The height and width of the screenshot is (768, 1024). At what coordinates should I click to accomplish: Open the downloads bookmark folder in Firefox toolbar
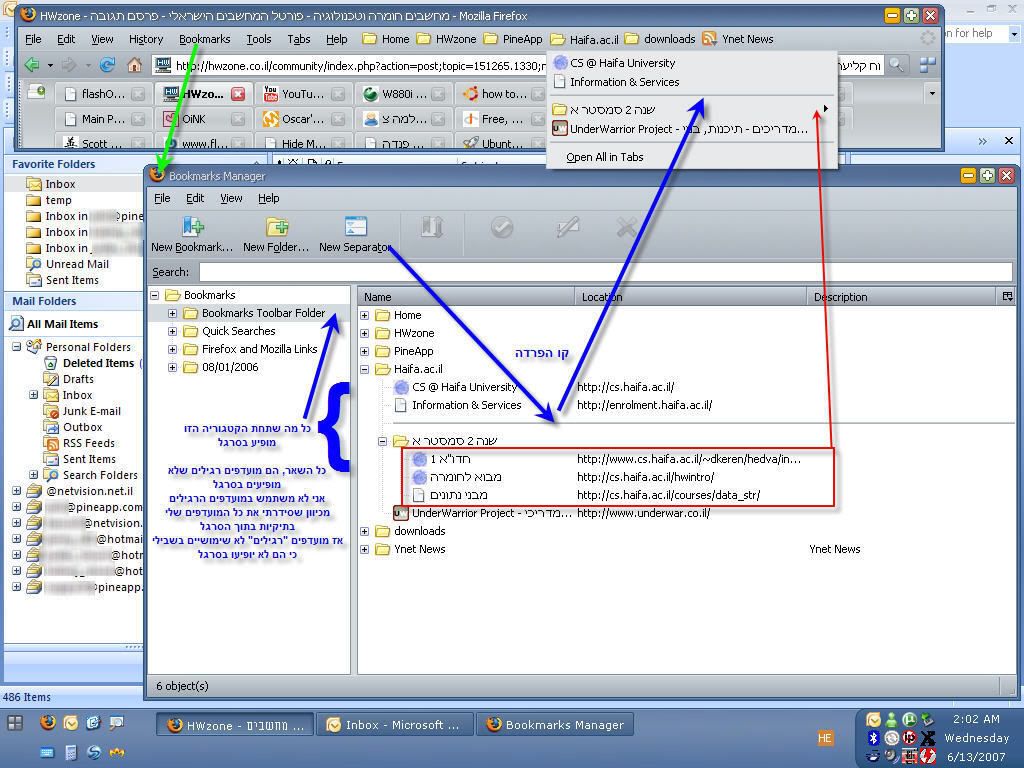660,39
